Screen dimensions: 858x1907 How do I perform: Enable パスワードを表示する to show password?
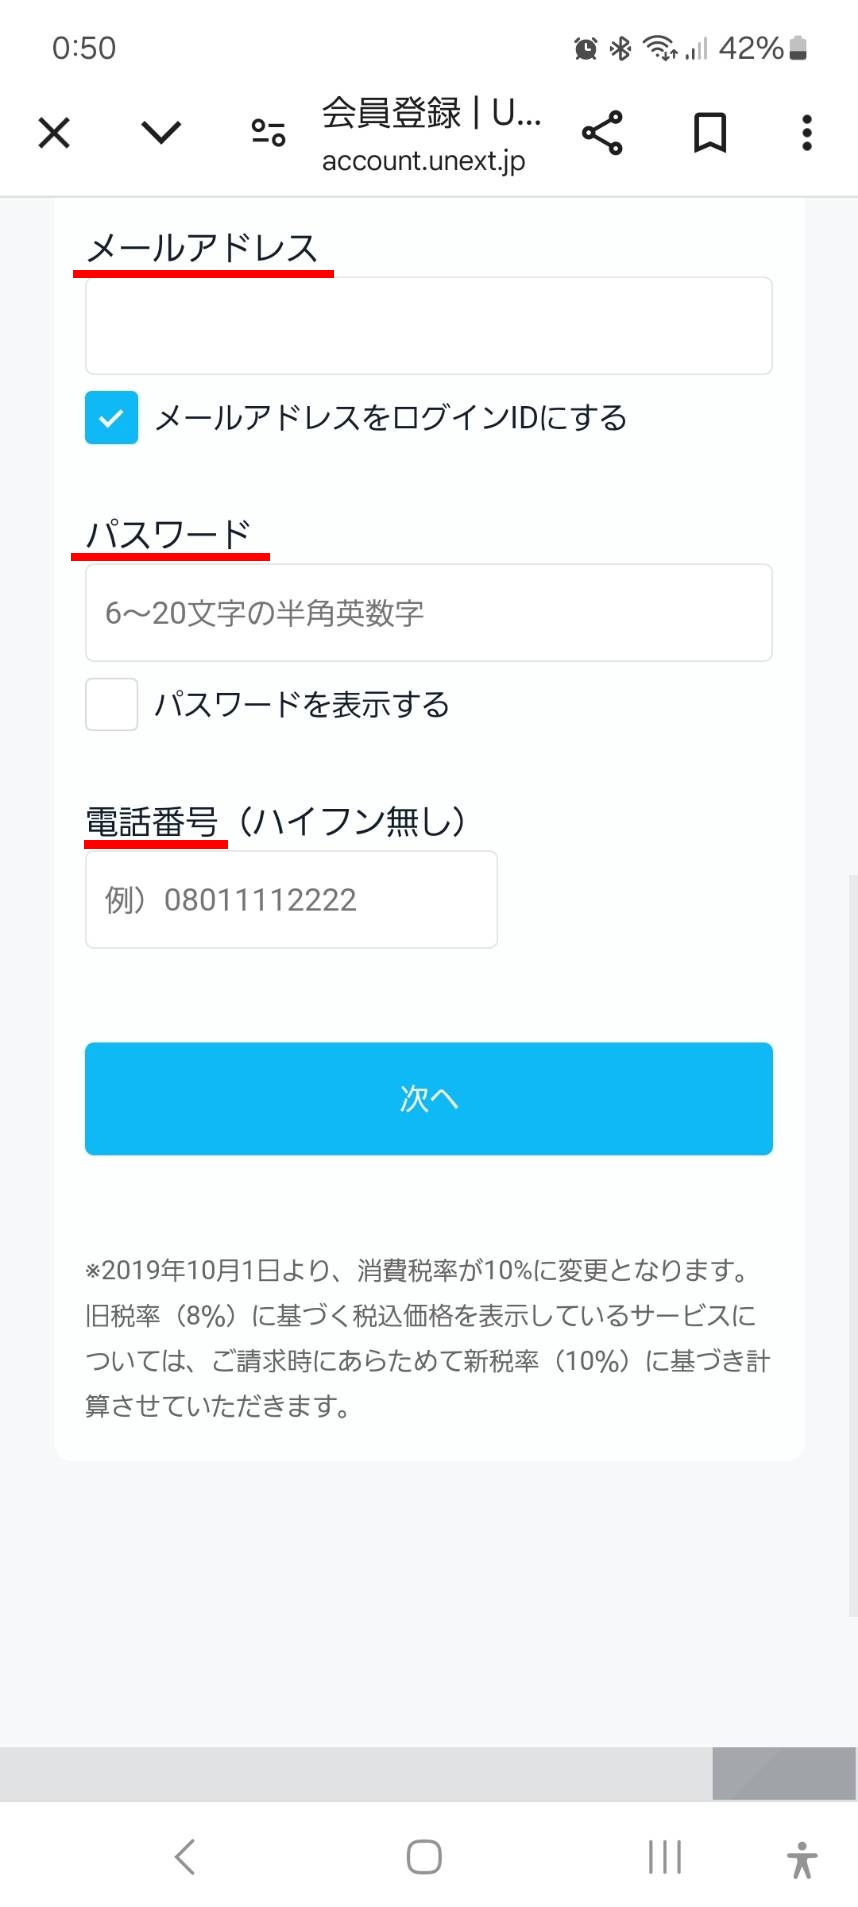pos(110,704)
